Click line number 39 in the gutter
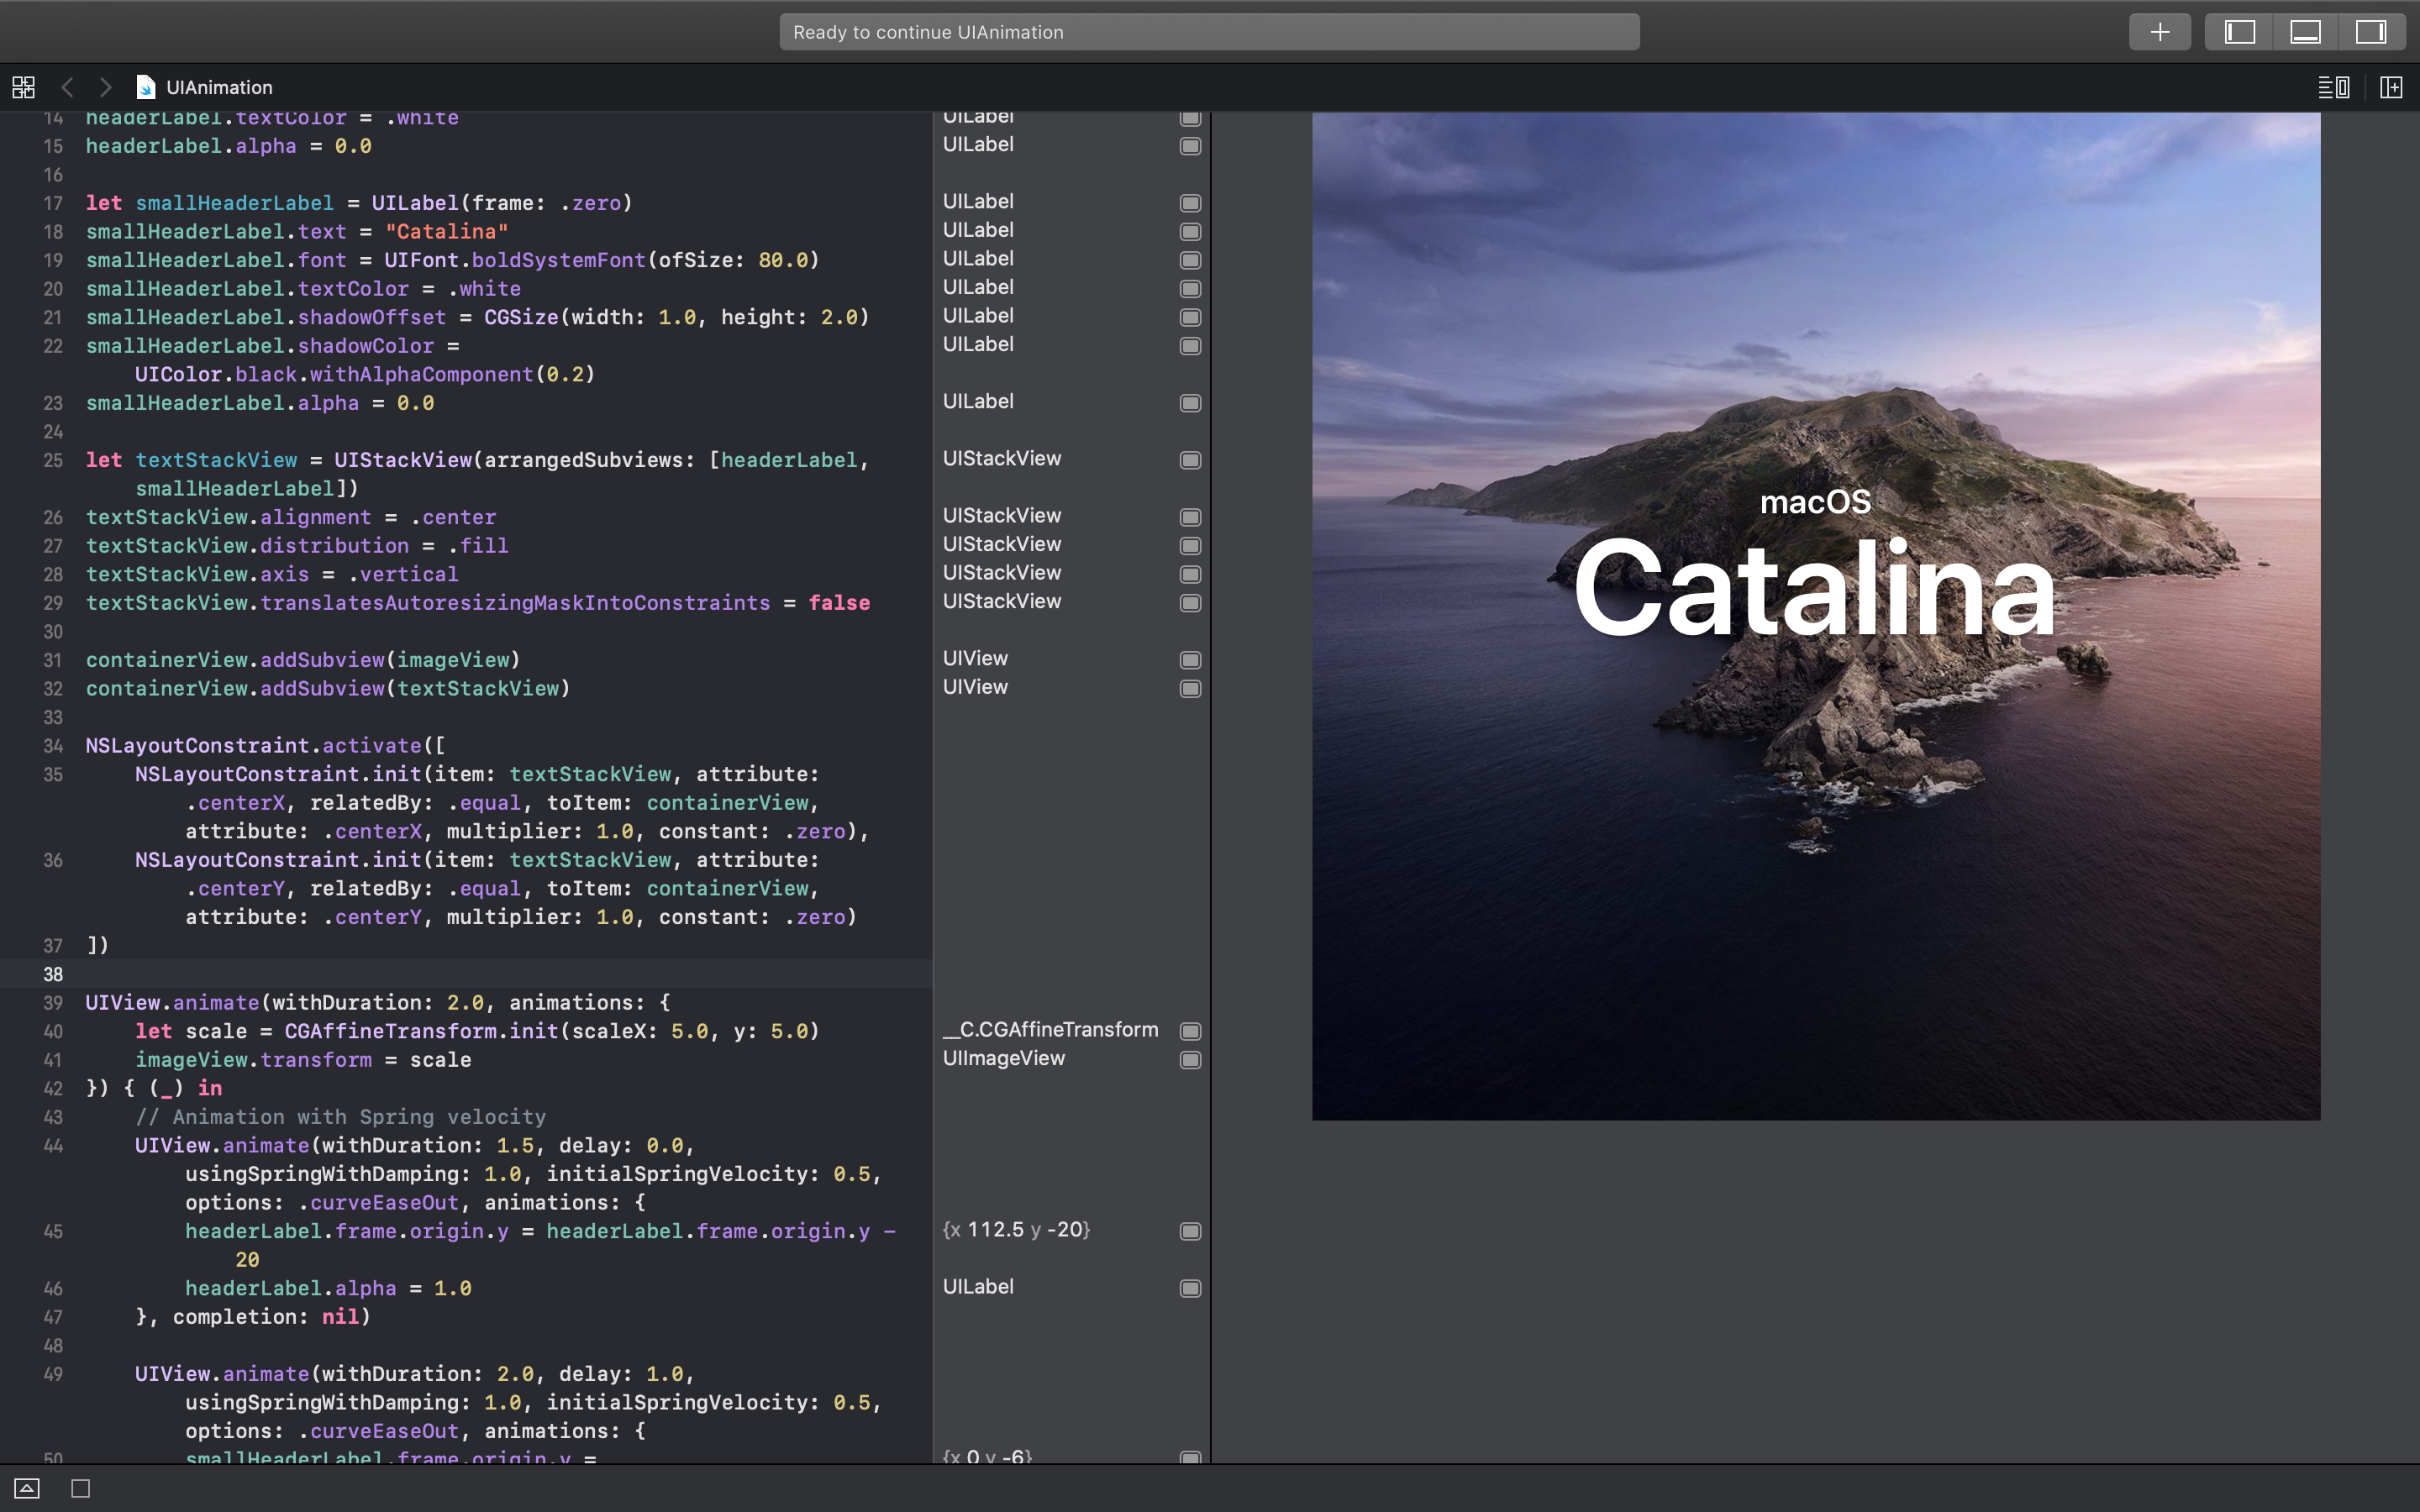 (x=53, y=1003)
